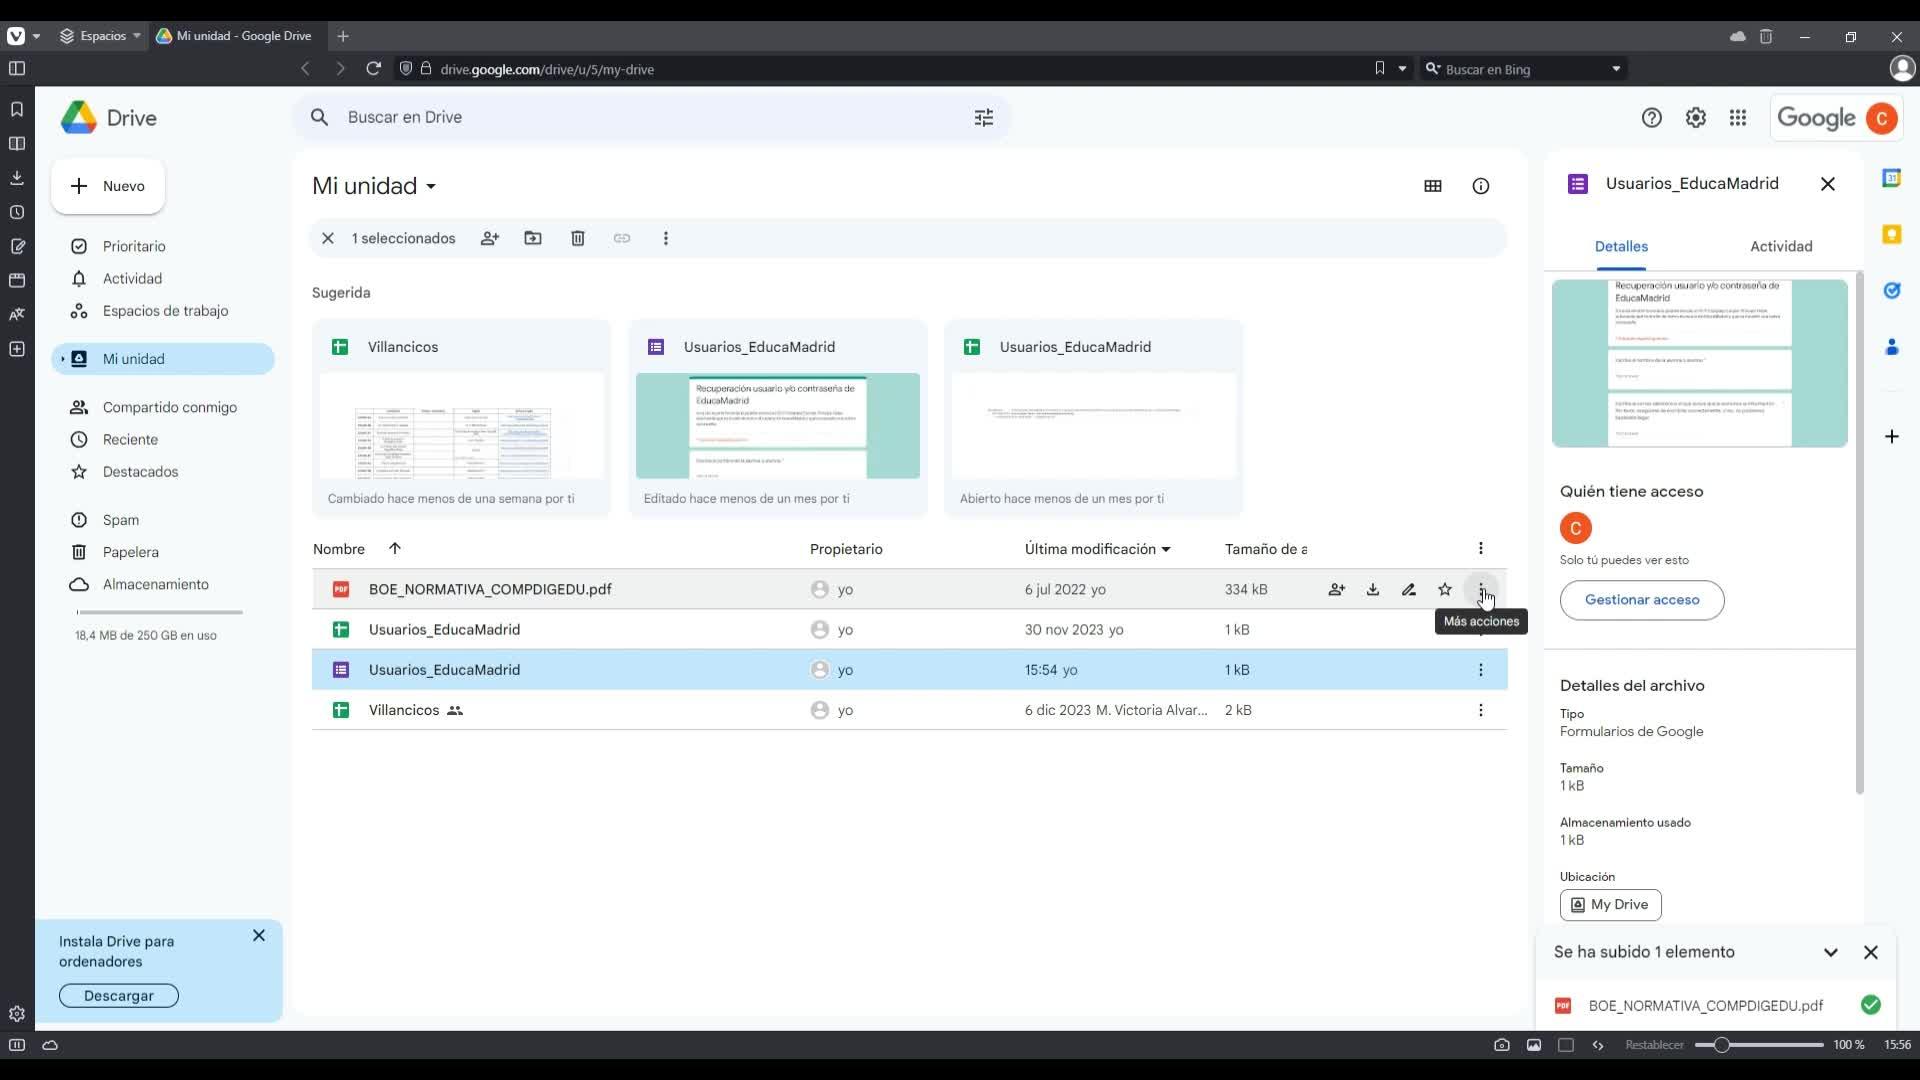Open search filter options in Drive
1920x1080 pixels.
point(984,118)
